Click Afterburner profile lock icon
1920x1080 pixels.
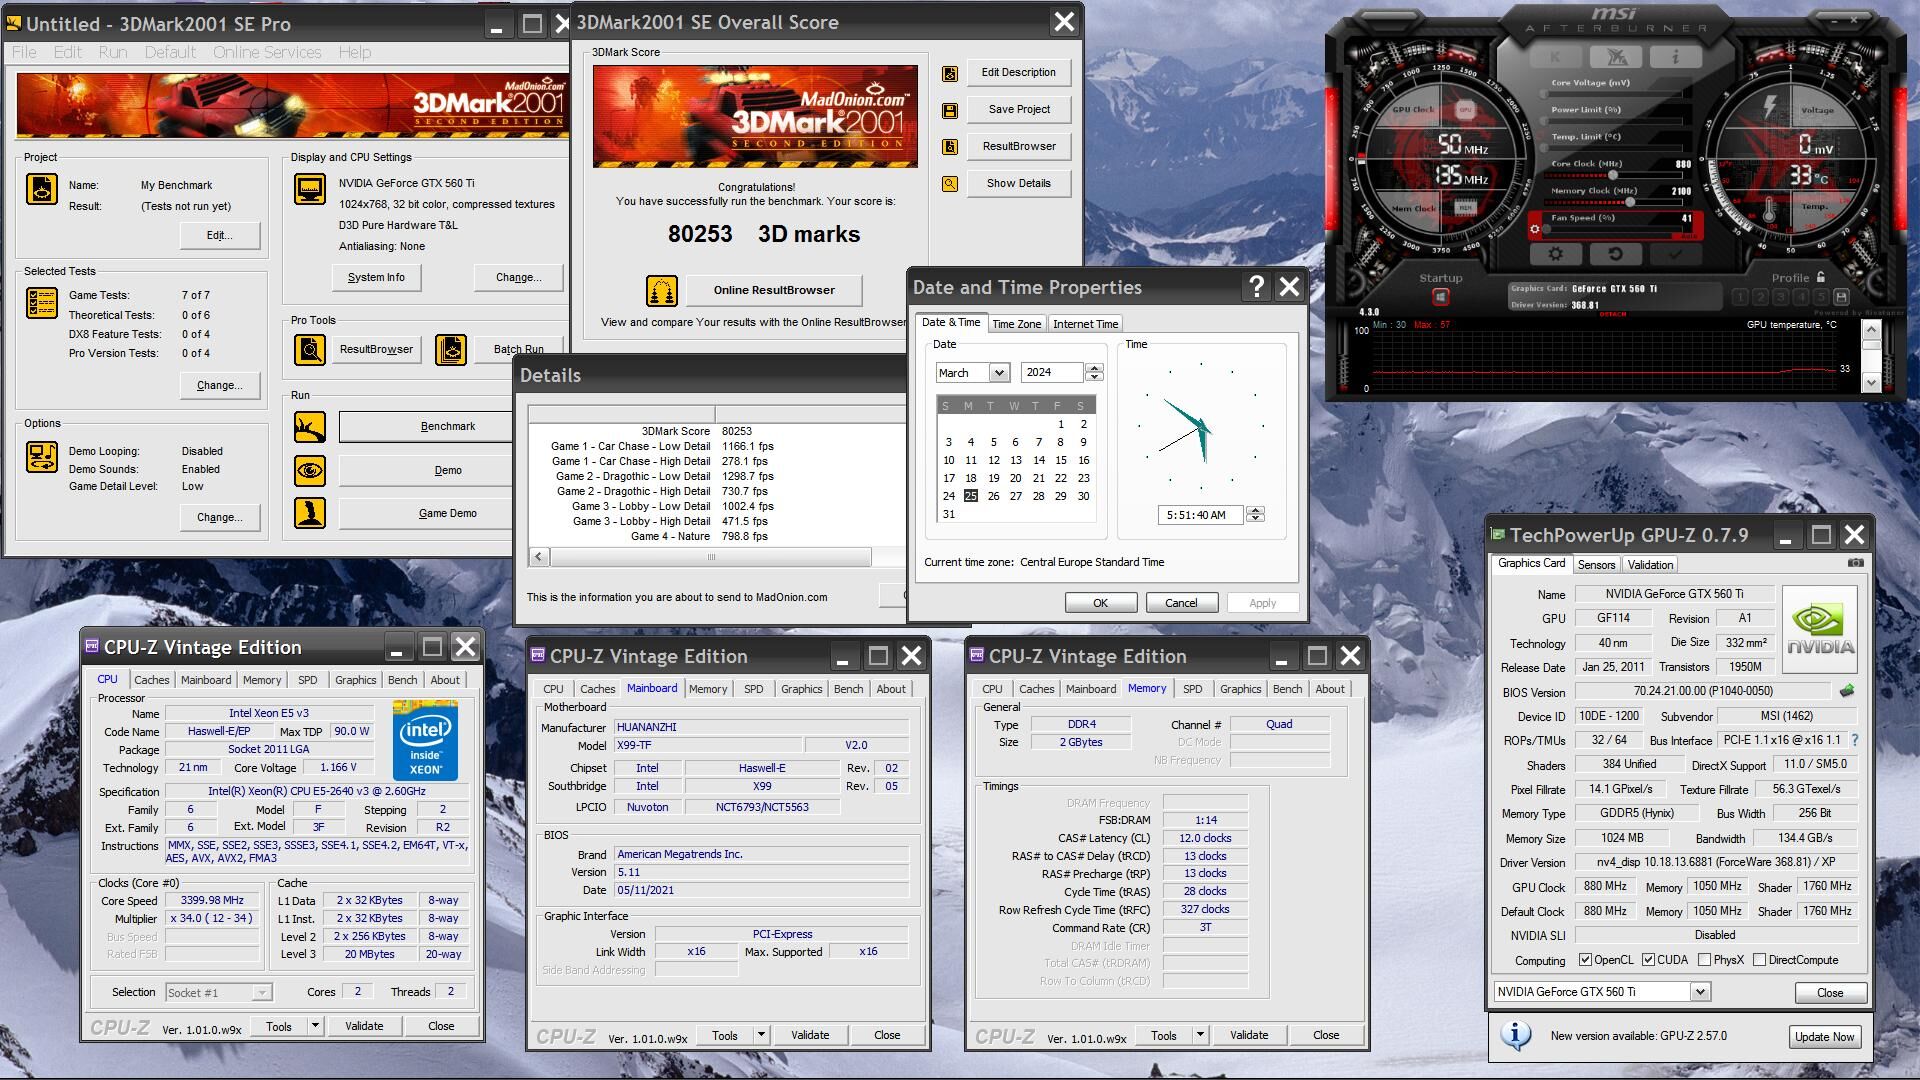1820,277
